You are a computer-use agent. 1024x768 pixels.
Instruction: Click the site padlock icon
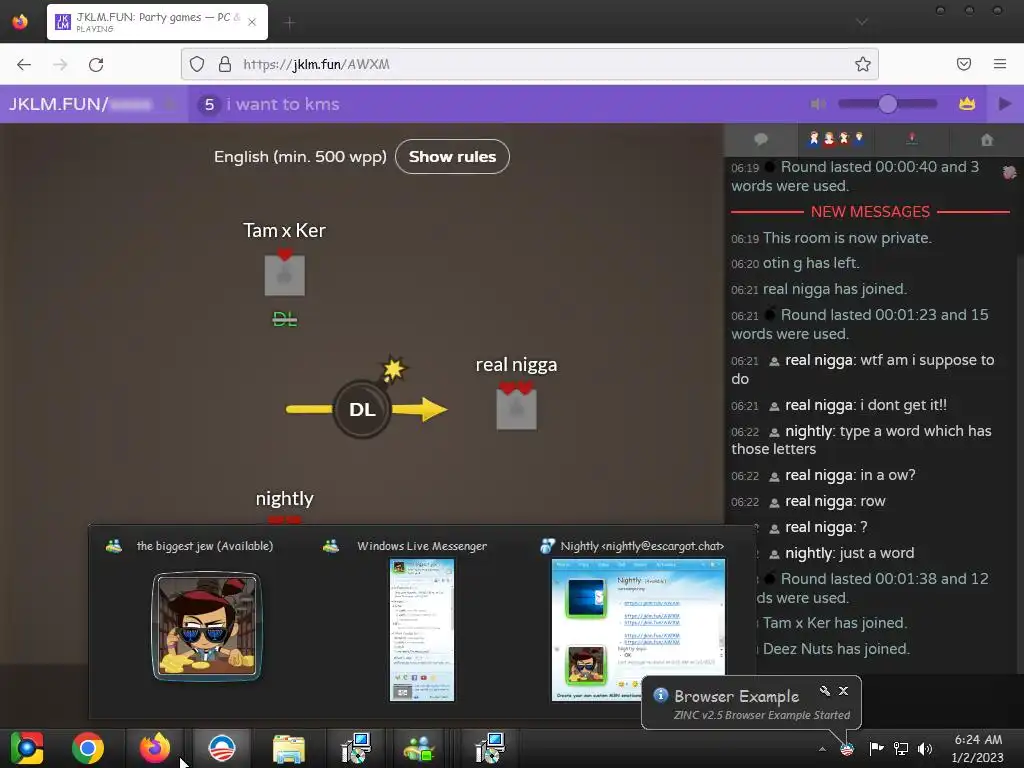(225, 64)
